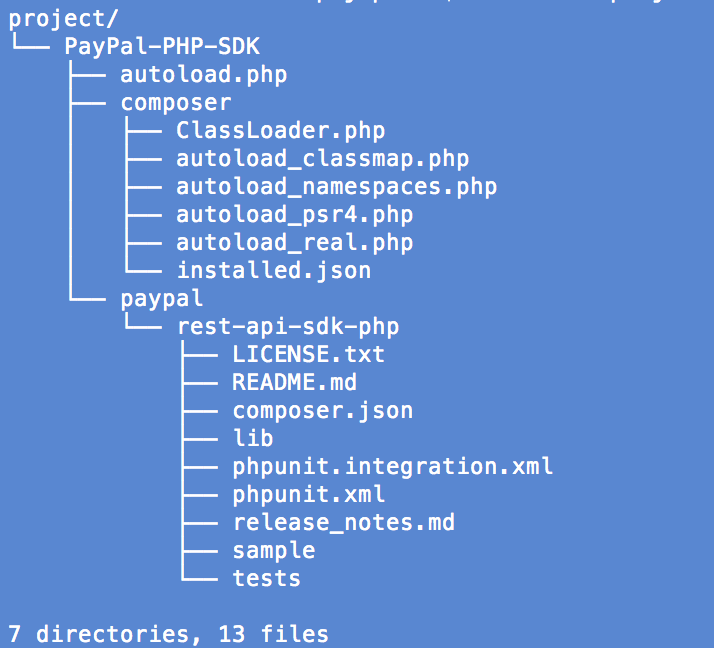Select the top-level autoload.php file
The width and height of the screenshot is (714, 648).
(204, 75)
